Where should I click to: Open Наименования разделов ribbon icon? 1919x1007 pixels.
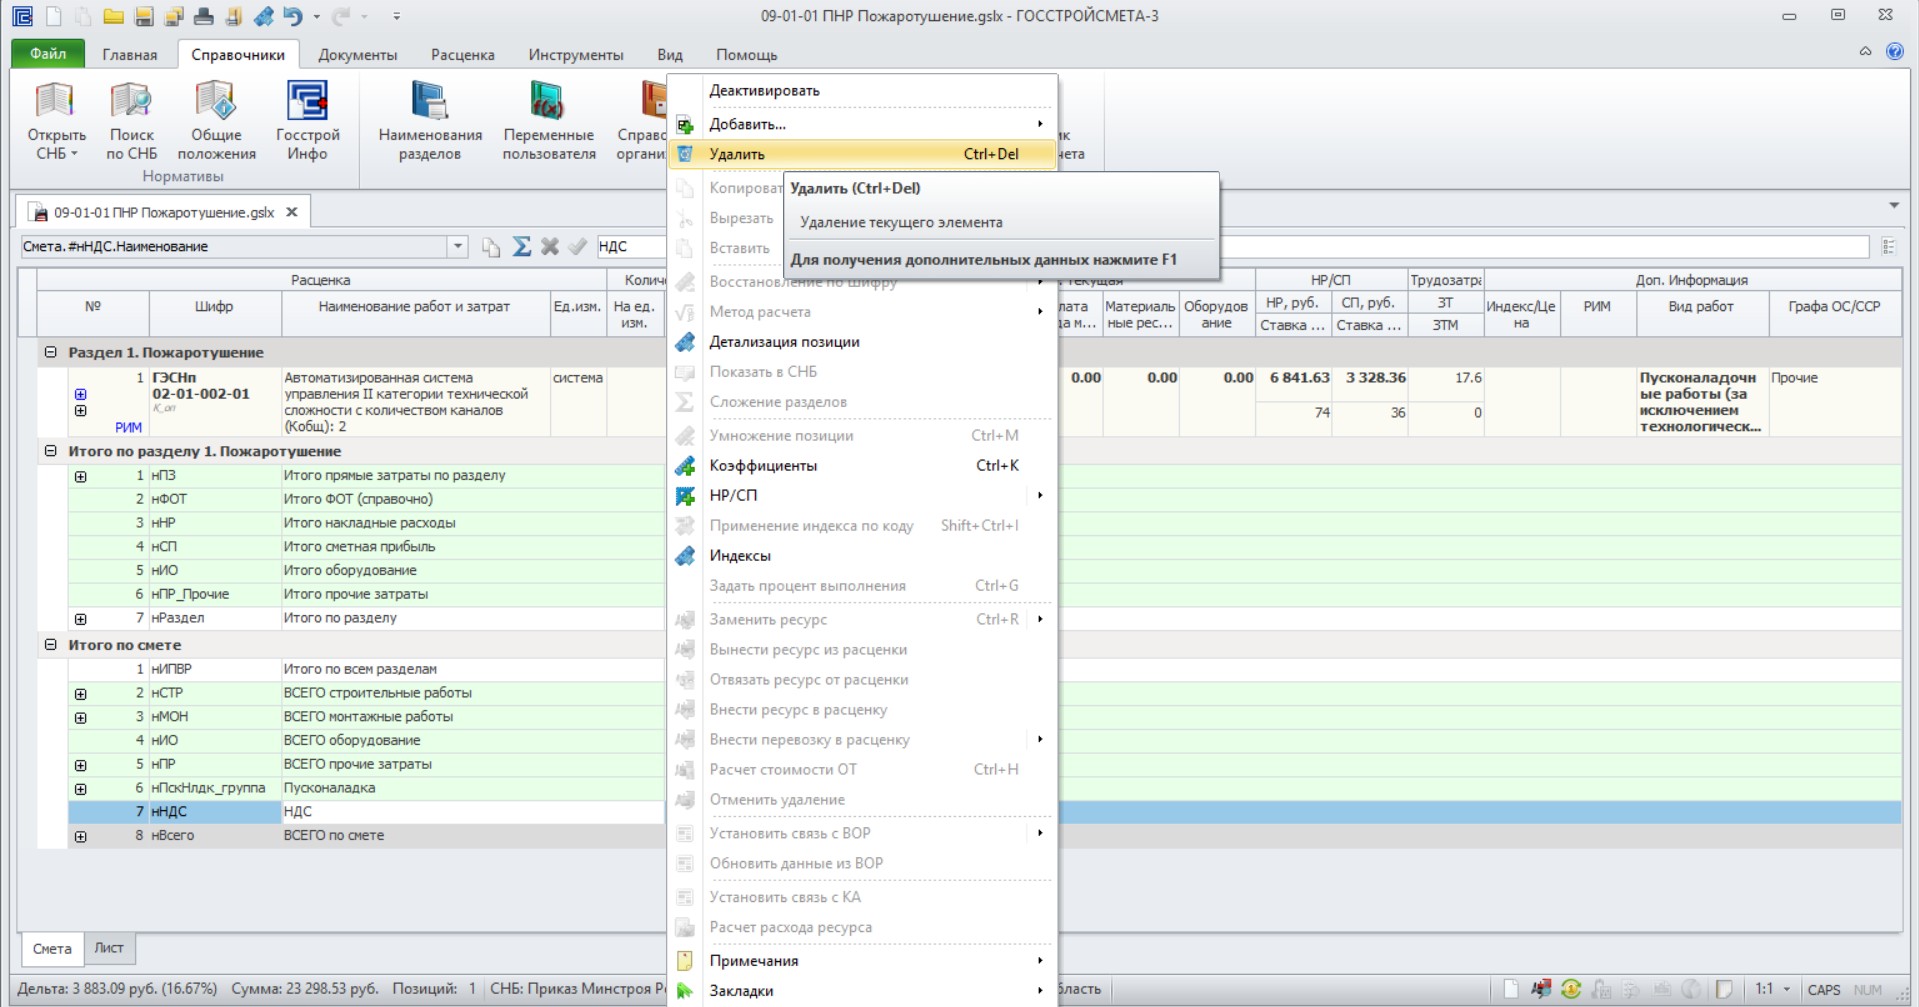(x=430, y=121)
